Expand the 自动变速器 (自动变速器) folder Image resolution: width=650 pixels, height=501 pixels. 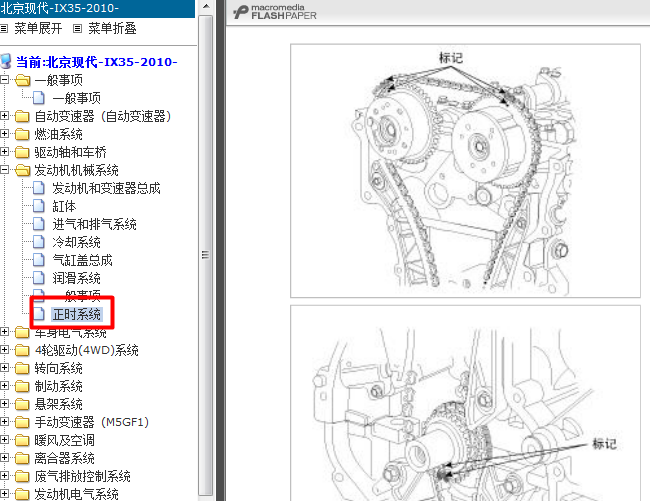coord(4,116)
